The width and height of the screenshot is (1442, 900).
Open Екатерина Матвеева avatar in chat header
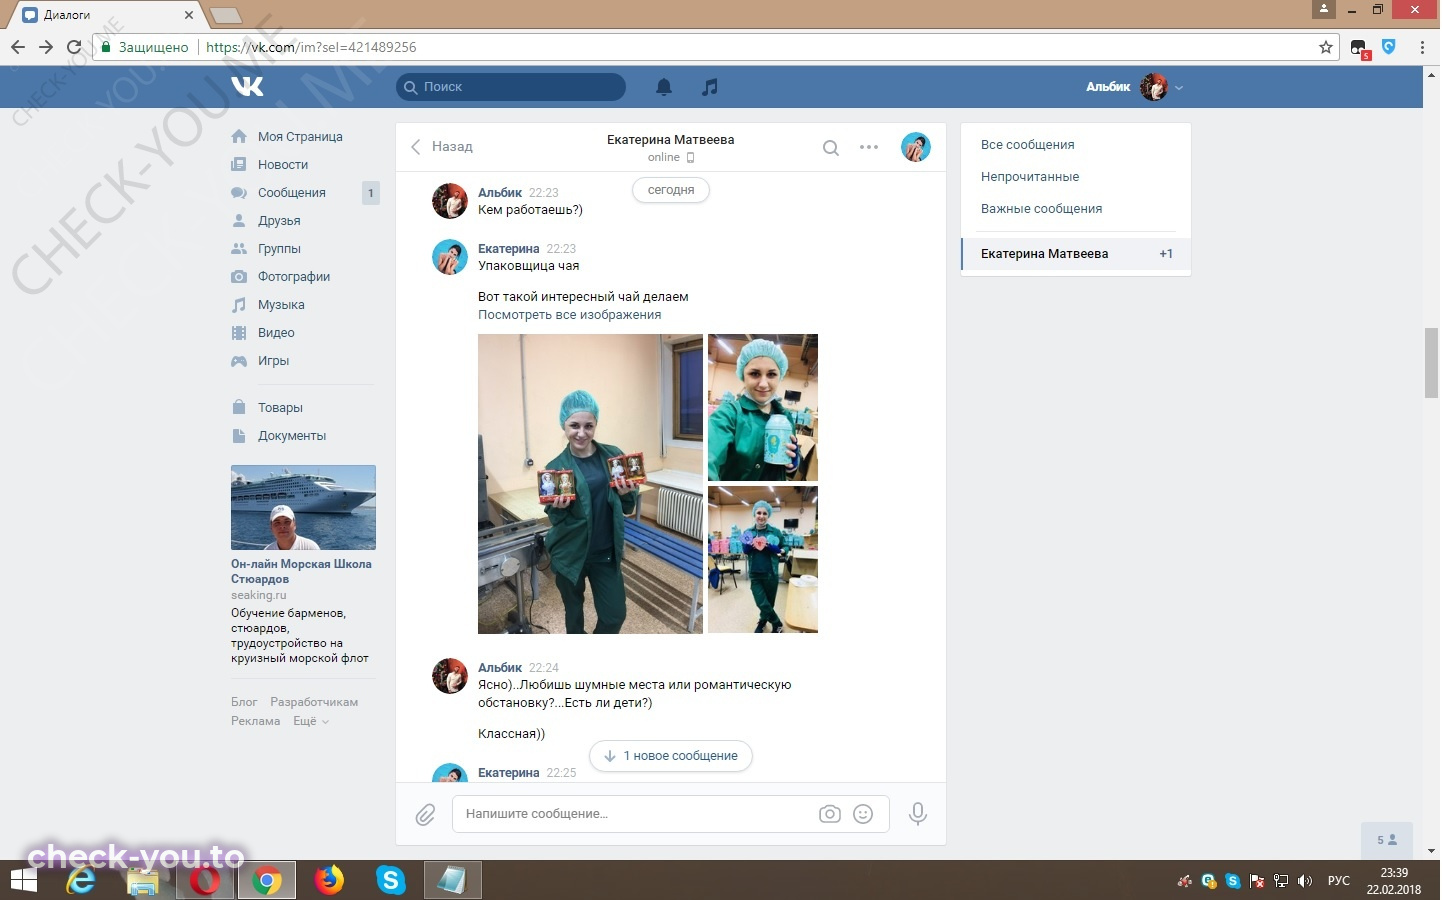point(916,147)
